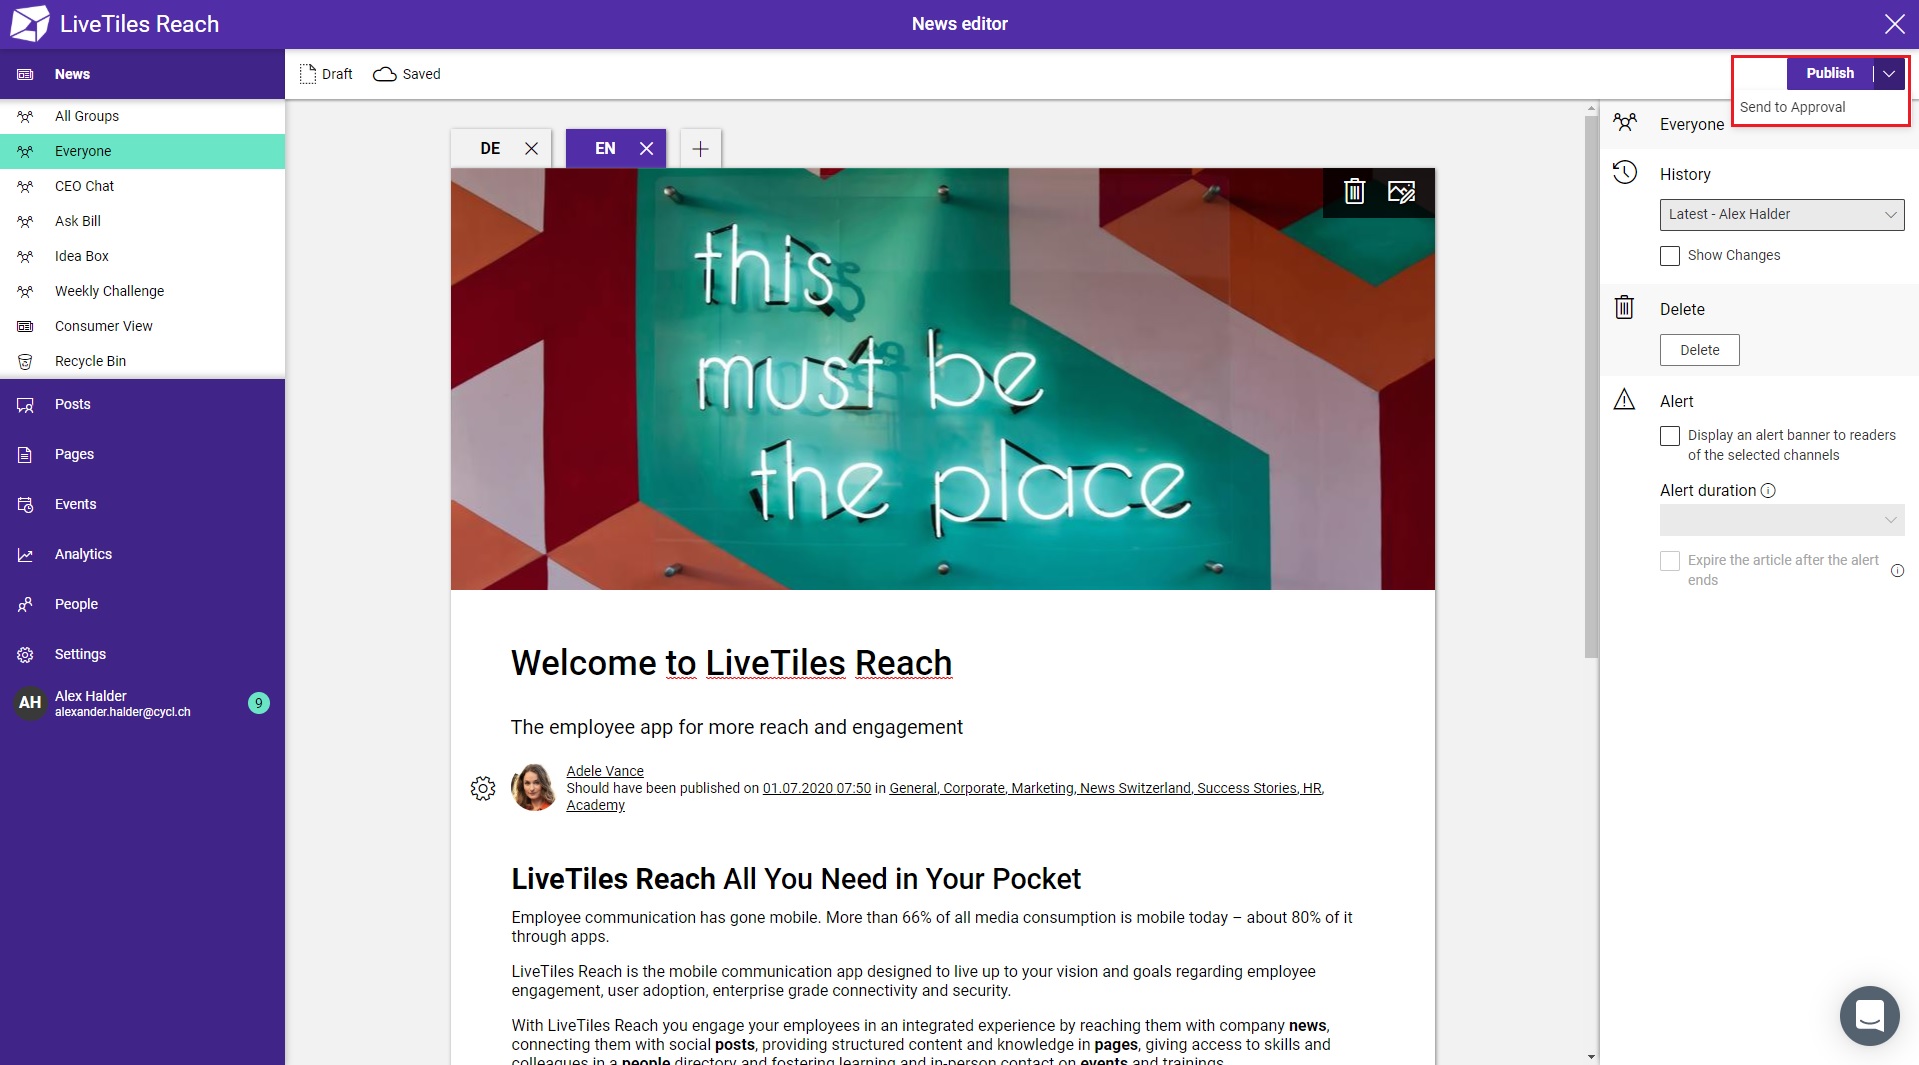Click the Events calendar icon
The height and width of the screenshot is (1065, 1919).
pyautogui.click(x=25, y=505)
